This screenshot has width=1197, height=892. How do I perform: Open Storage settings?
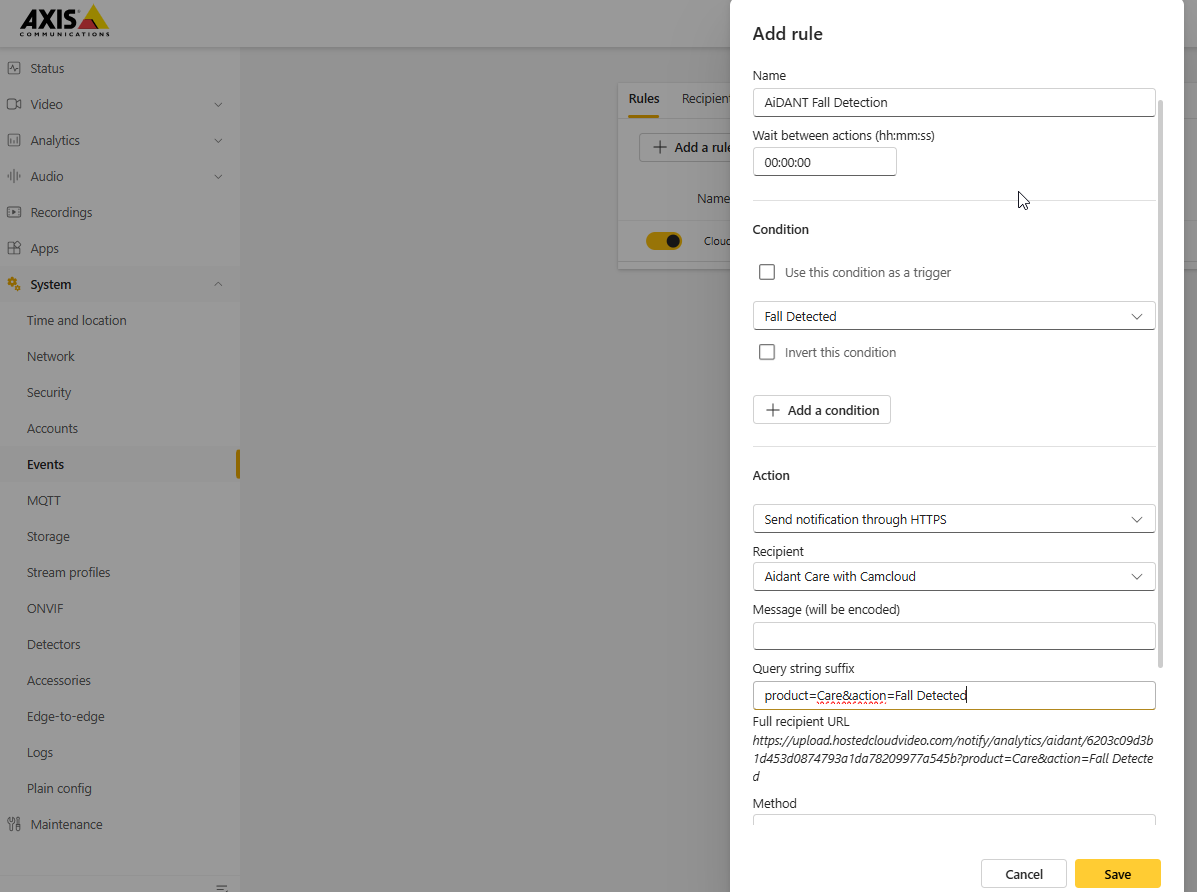[x=48, y=536]
